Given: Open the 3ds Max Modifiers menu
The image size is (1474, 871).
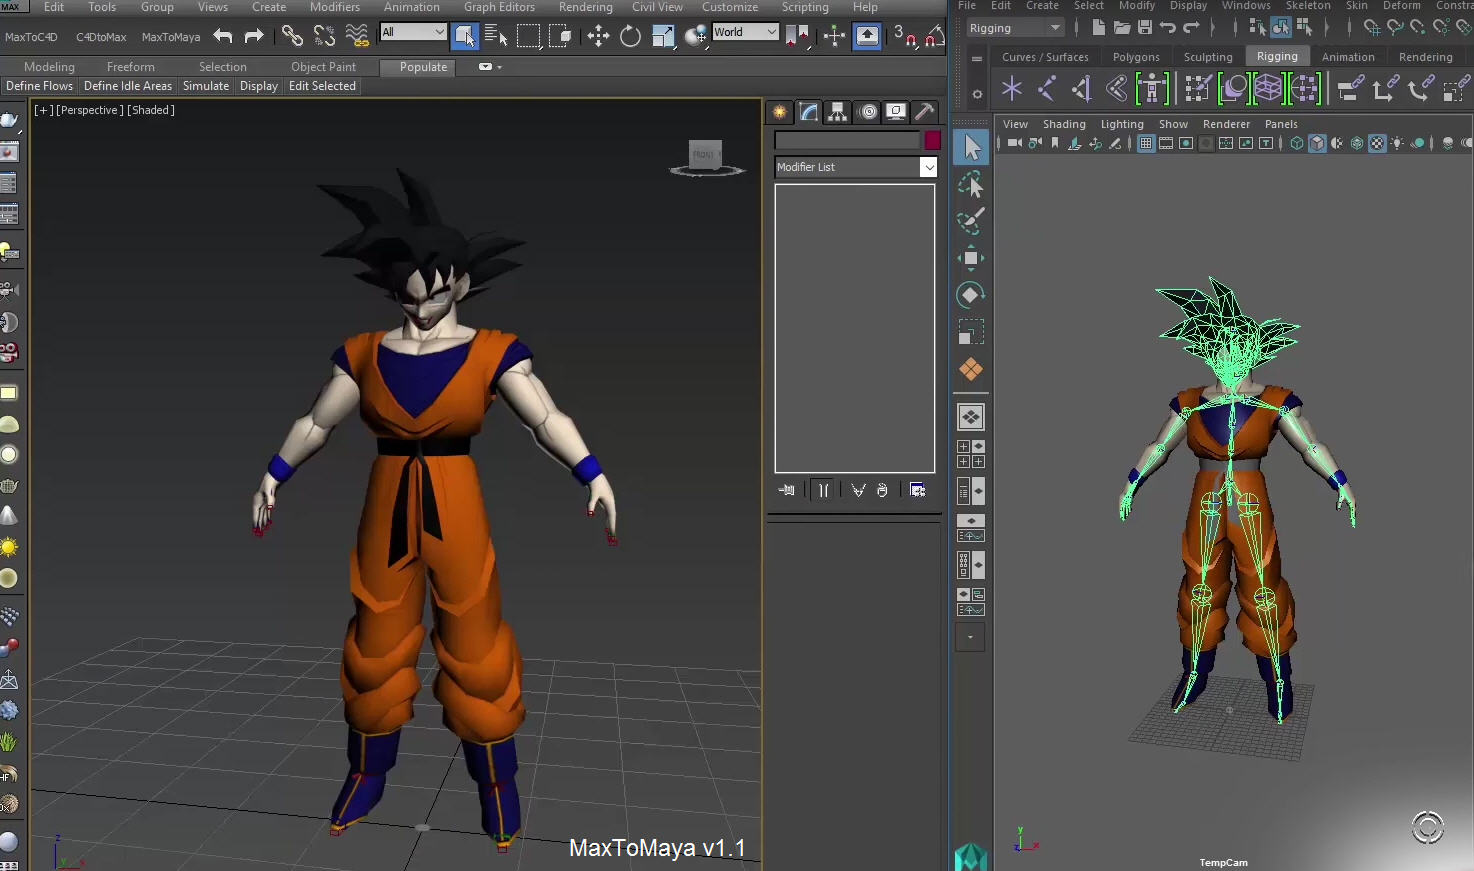Looking at the screenshot, I should [x=335, y=7].
